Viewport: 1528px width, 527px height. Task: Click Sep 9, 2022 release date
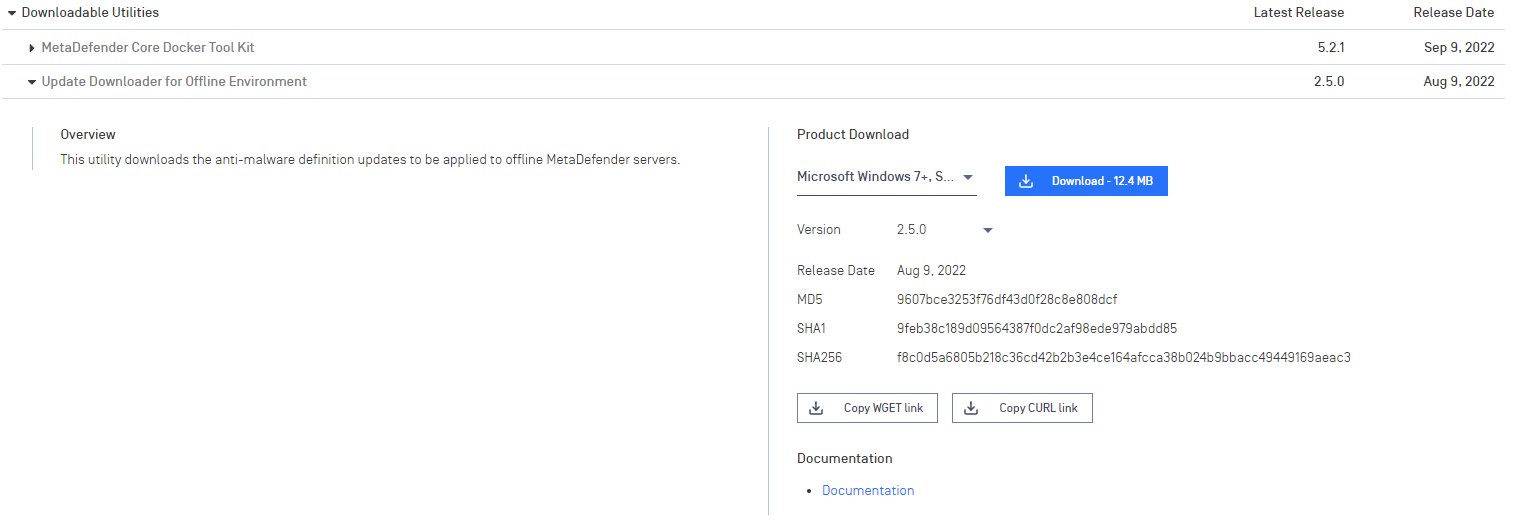(x=1459, y=47)
